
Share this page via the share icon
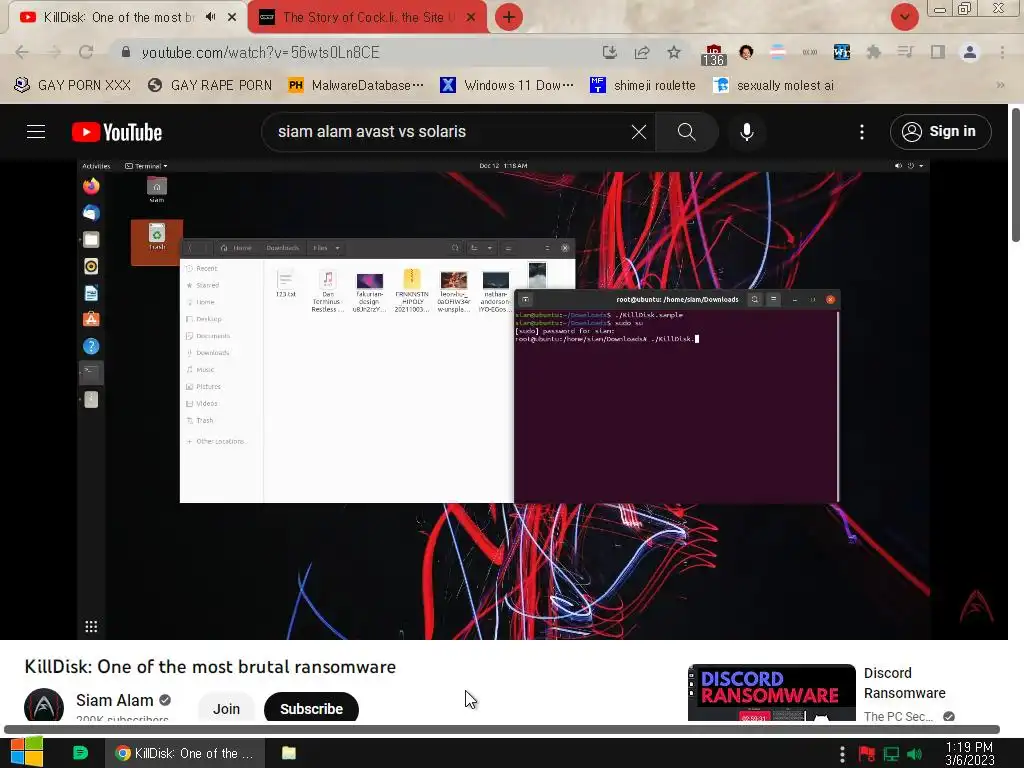(x=642, y=52)
